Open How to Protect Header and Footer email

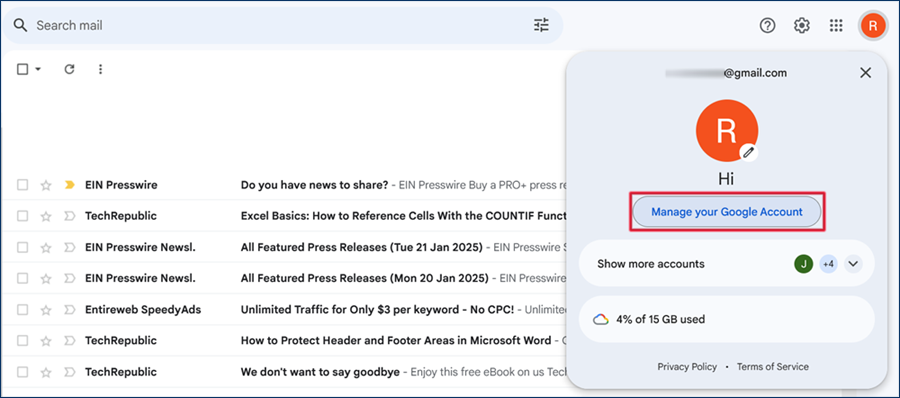[395, 341]
